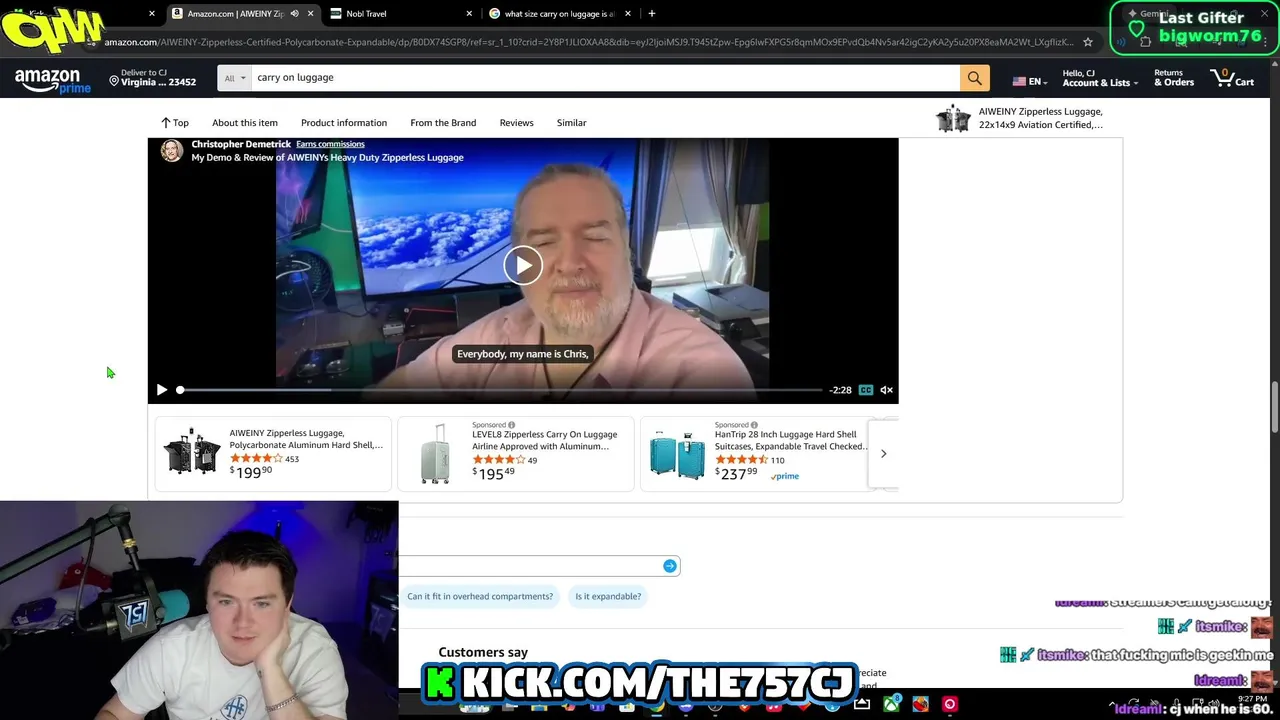Submit question with blue arrow button
The width and height of the screenshot is (1280, 720).
pos(669,566)
